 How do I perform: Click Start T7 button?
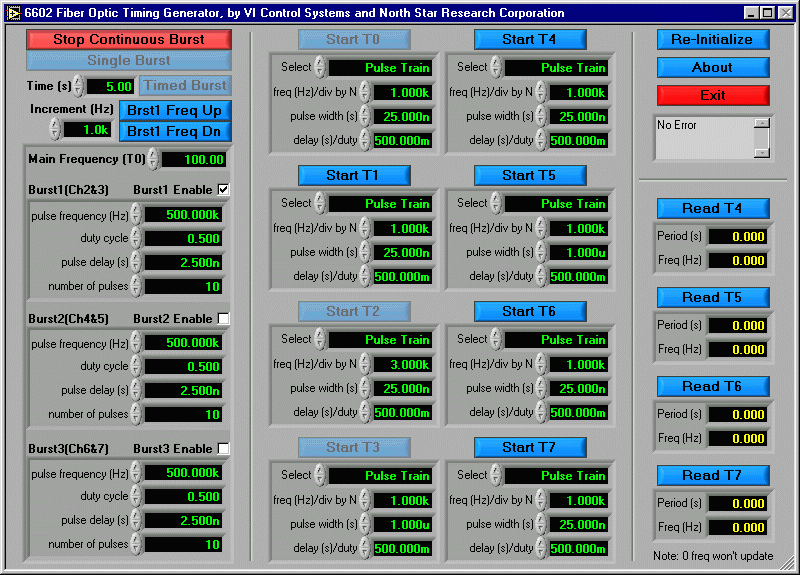(x=530, y=447)
